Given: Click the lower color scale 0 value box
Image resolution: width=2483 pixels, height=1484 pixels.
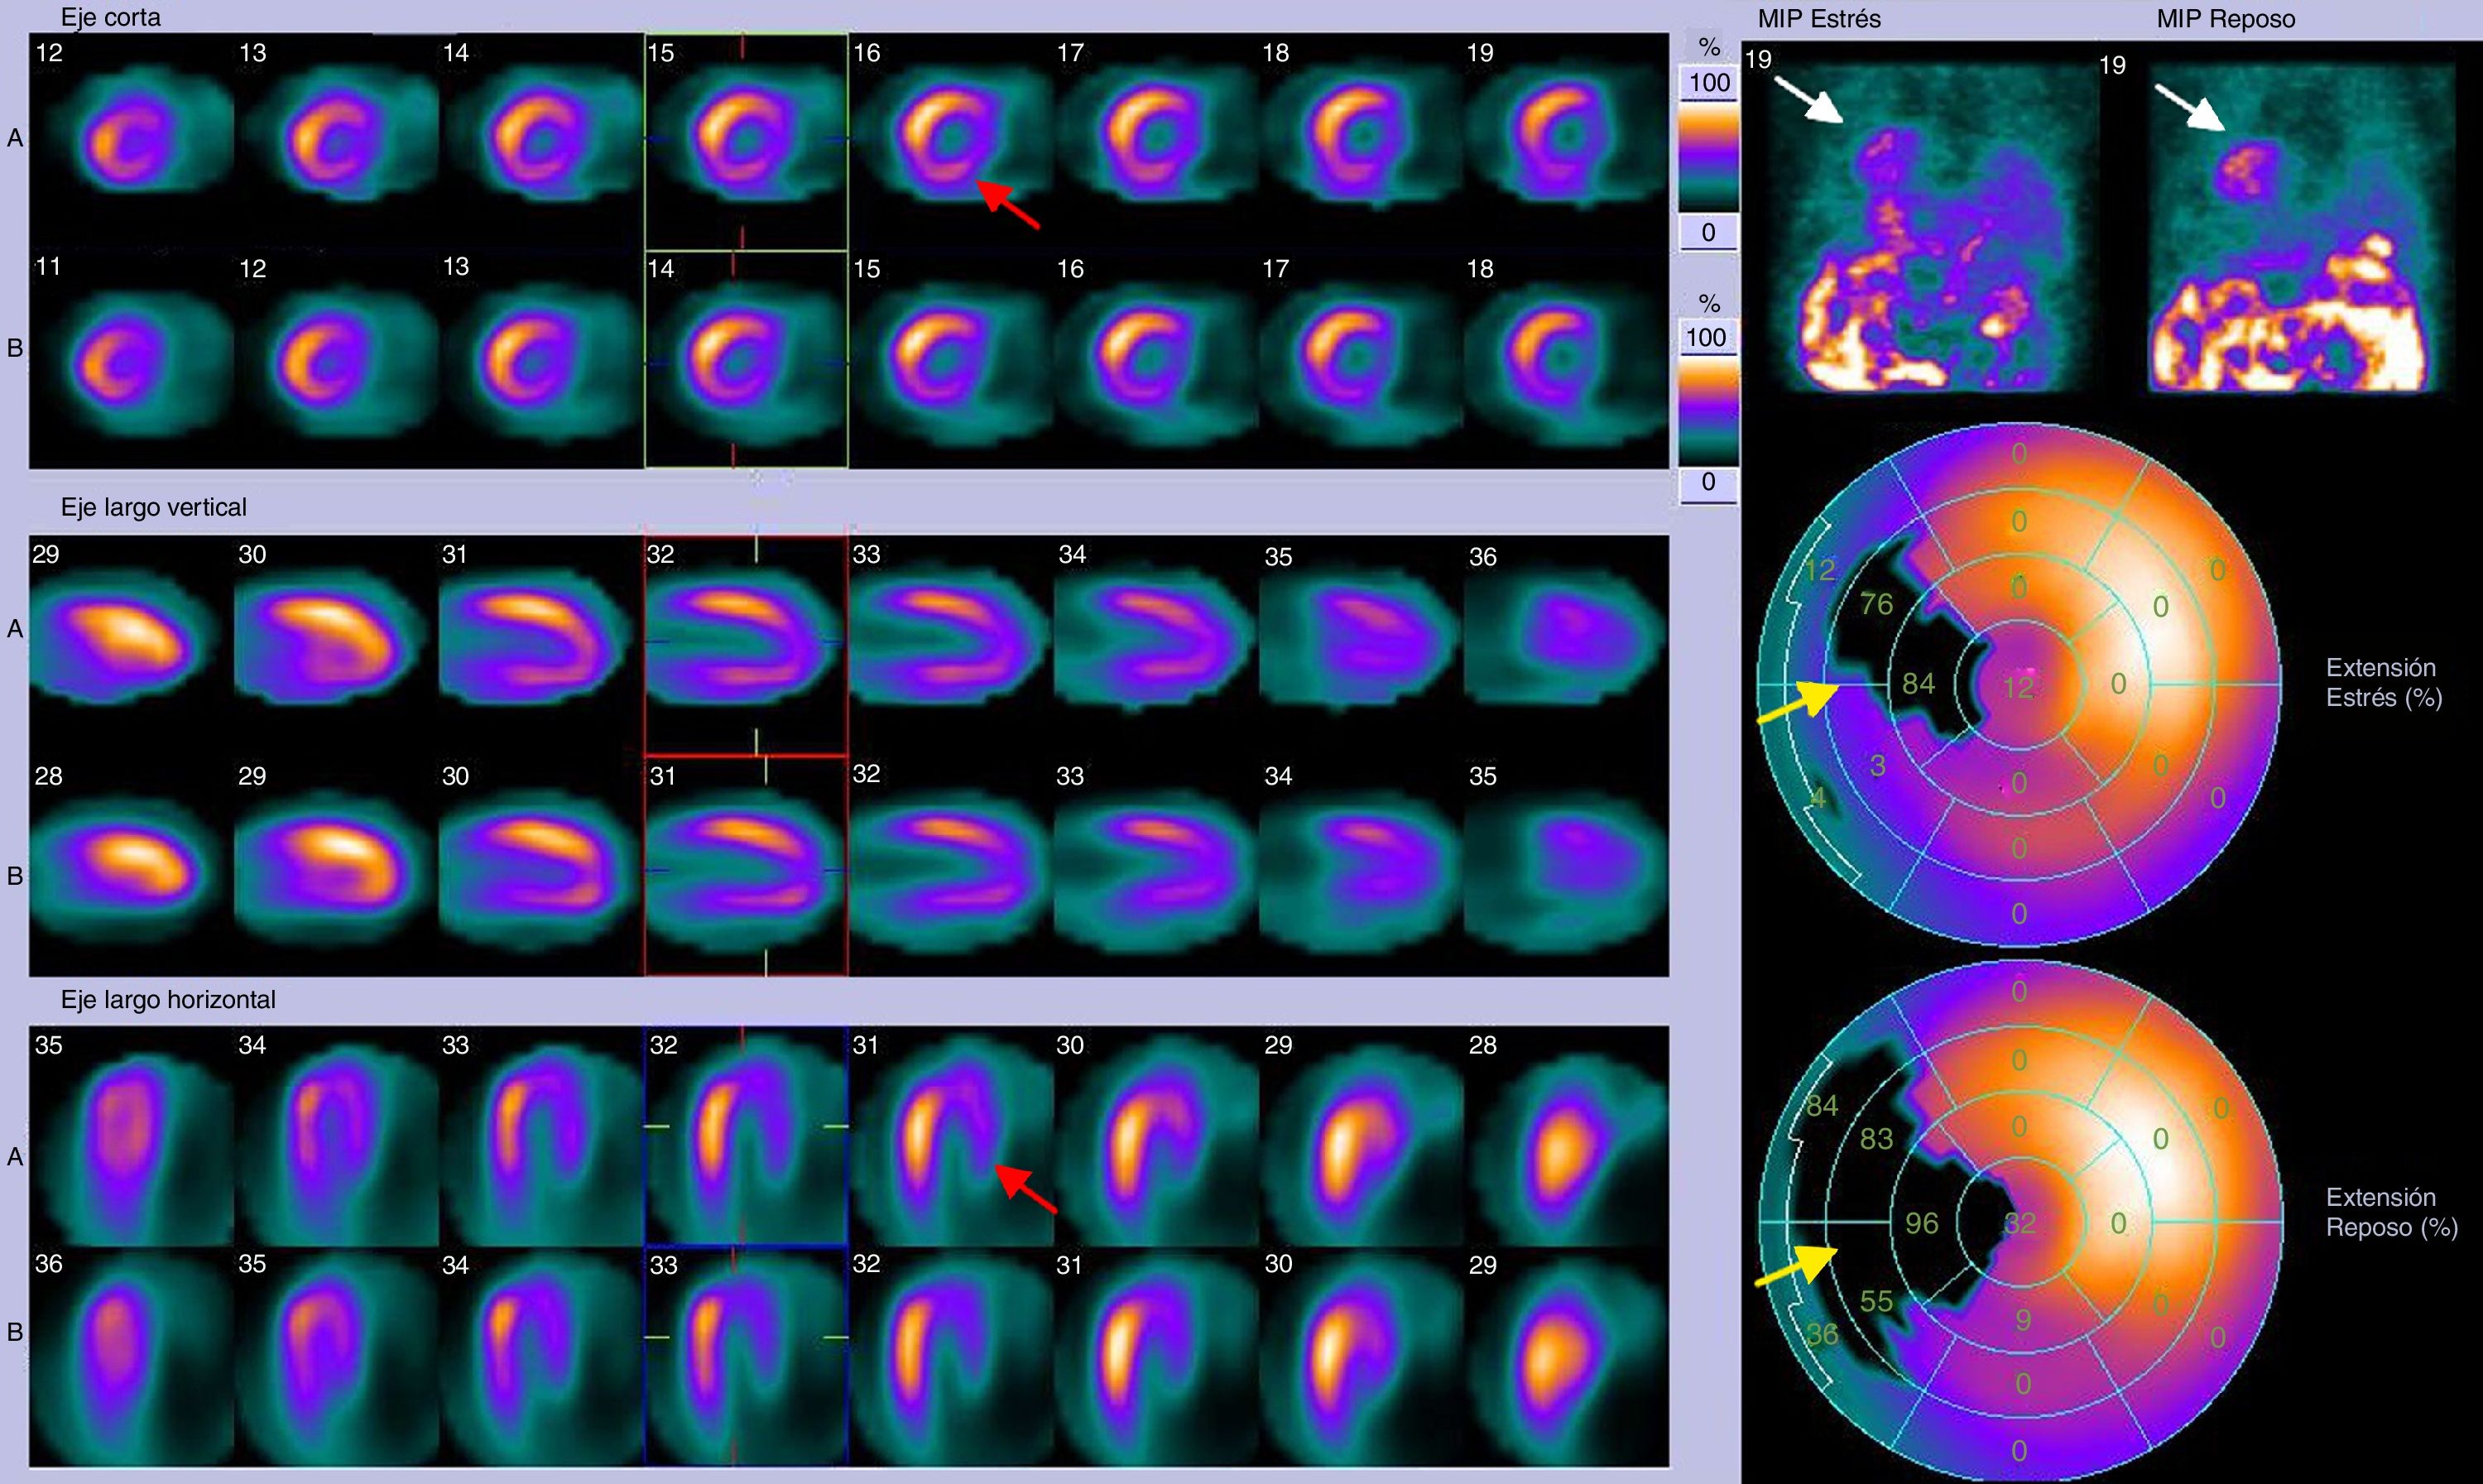Looking at the screenshot, I should coord(1708,482).
